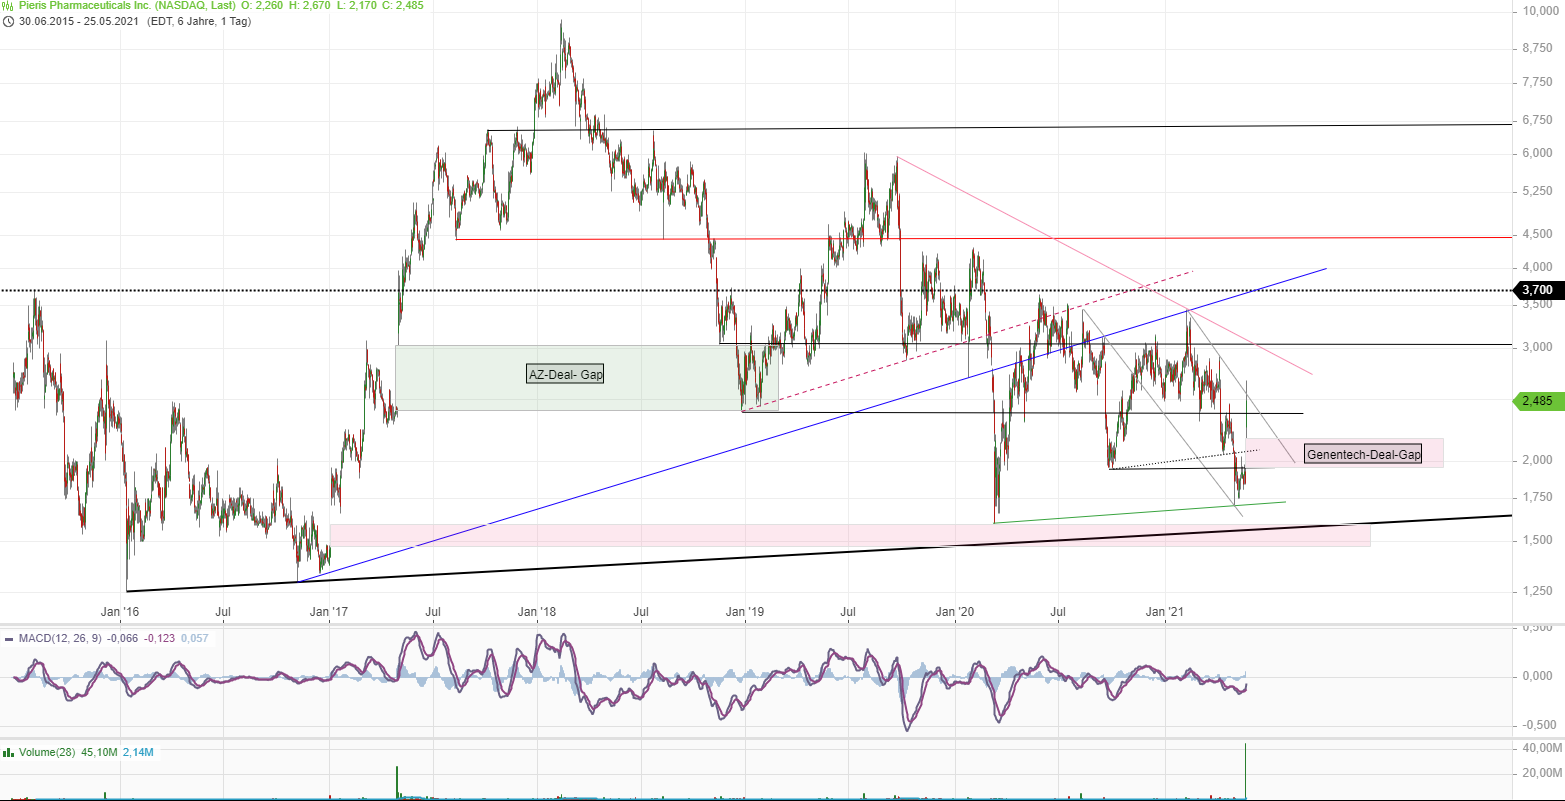1565x801 pixels.
Task: Select the Genentech-Deal-Gap text label
Action: coord(1363,455)
